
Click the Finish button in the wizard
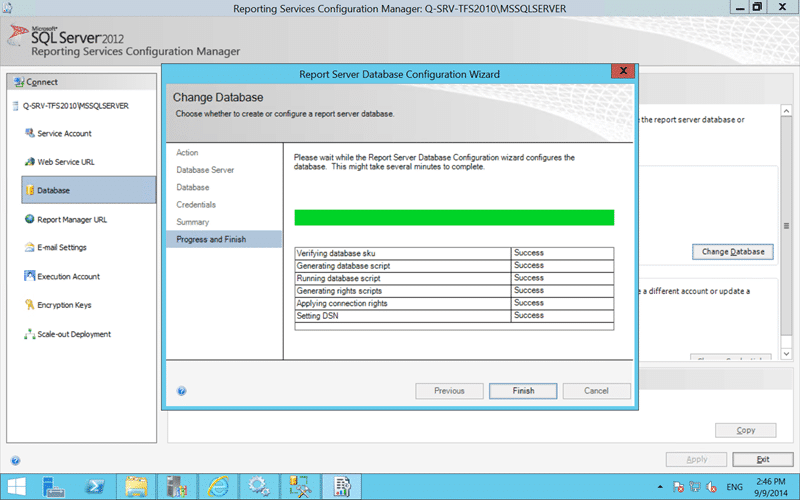click(523, 391)
